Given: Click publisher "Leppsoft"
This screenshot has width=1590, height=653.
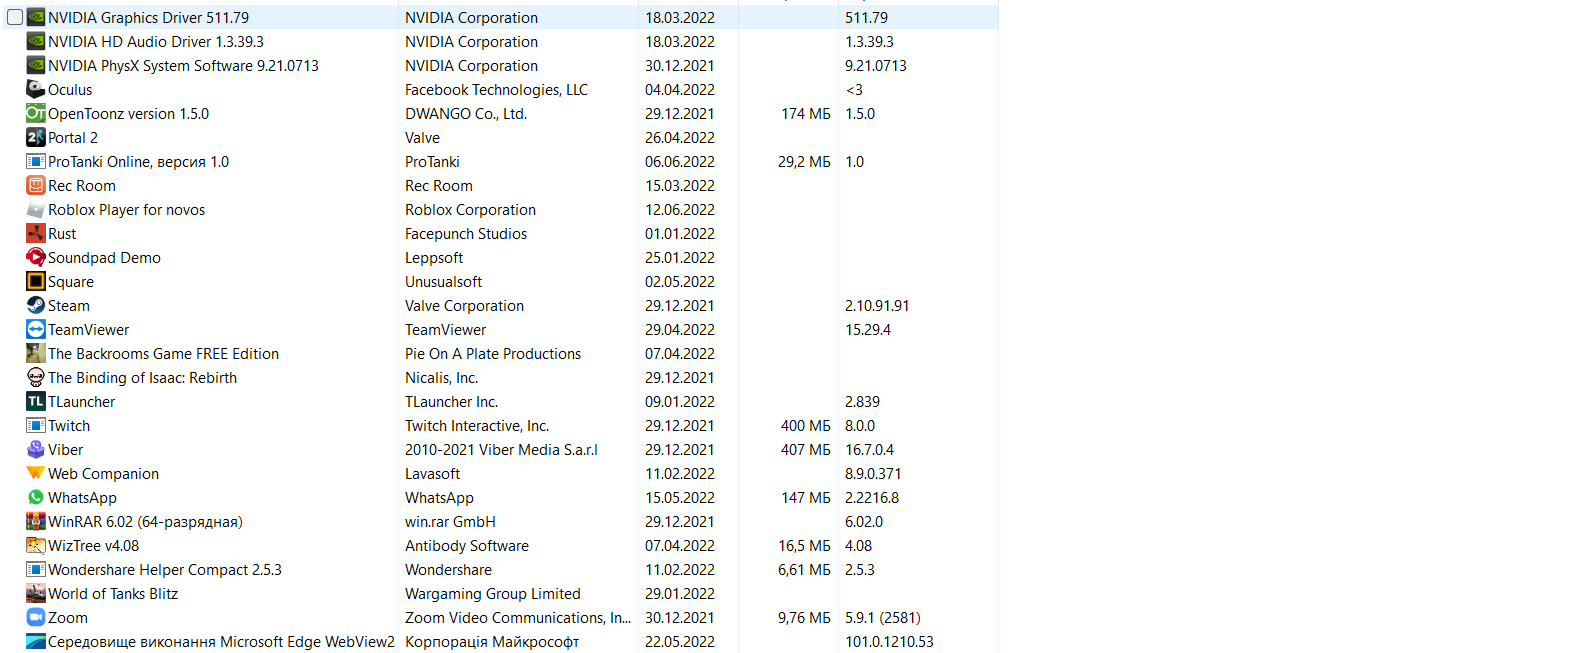Looking at the screenshot, I should coord(434,258).
